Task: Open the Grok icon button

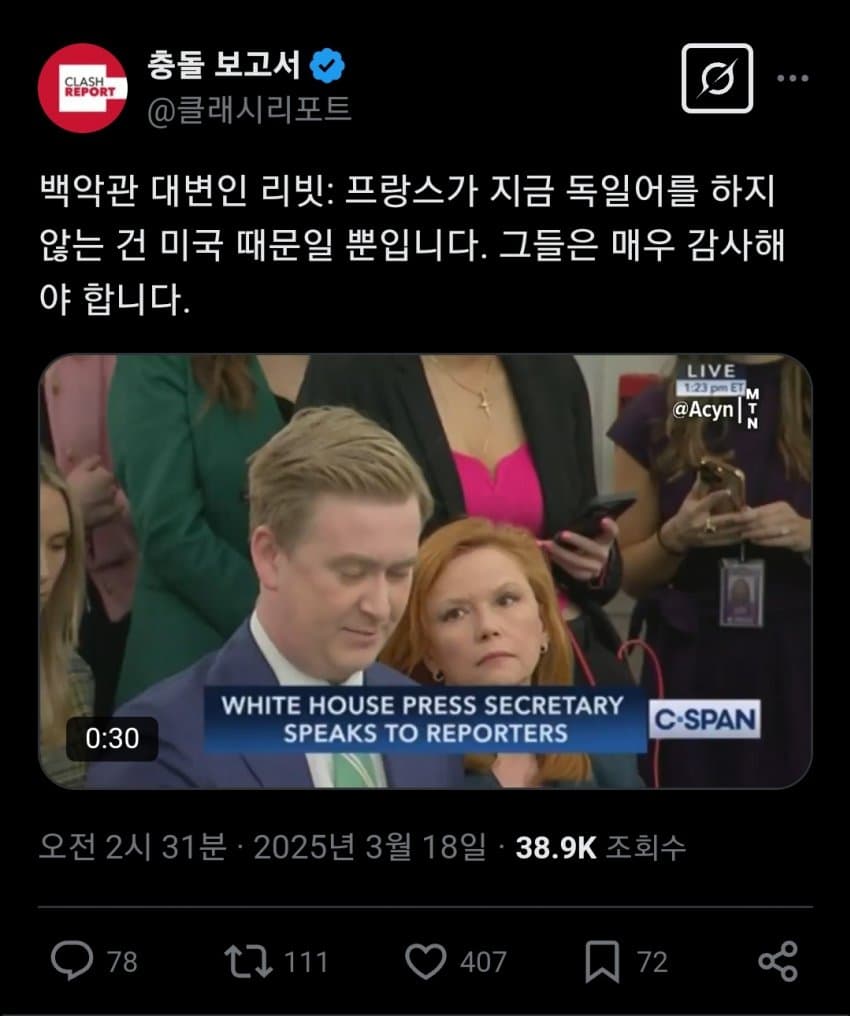Action: (717, 78)
